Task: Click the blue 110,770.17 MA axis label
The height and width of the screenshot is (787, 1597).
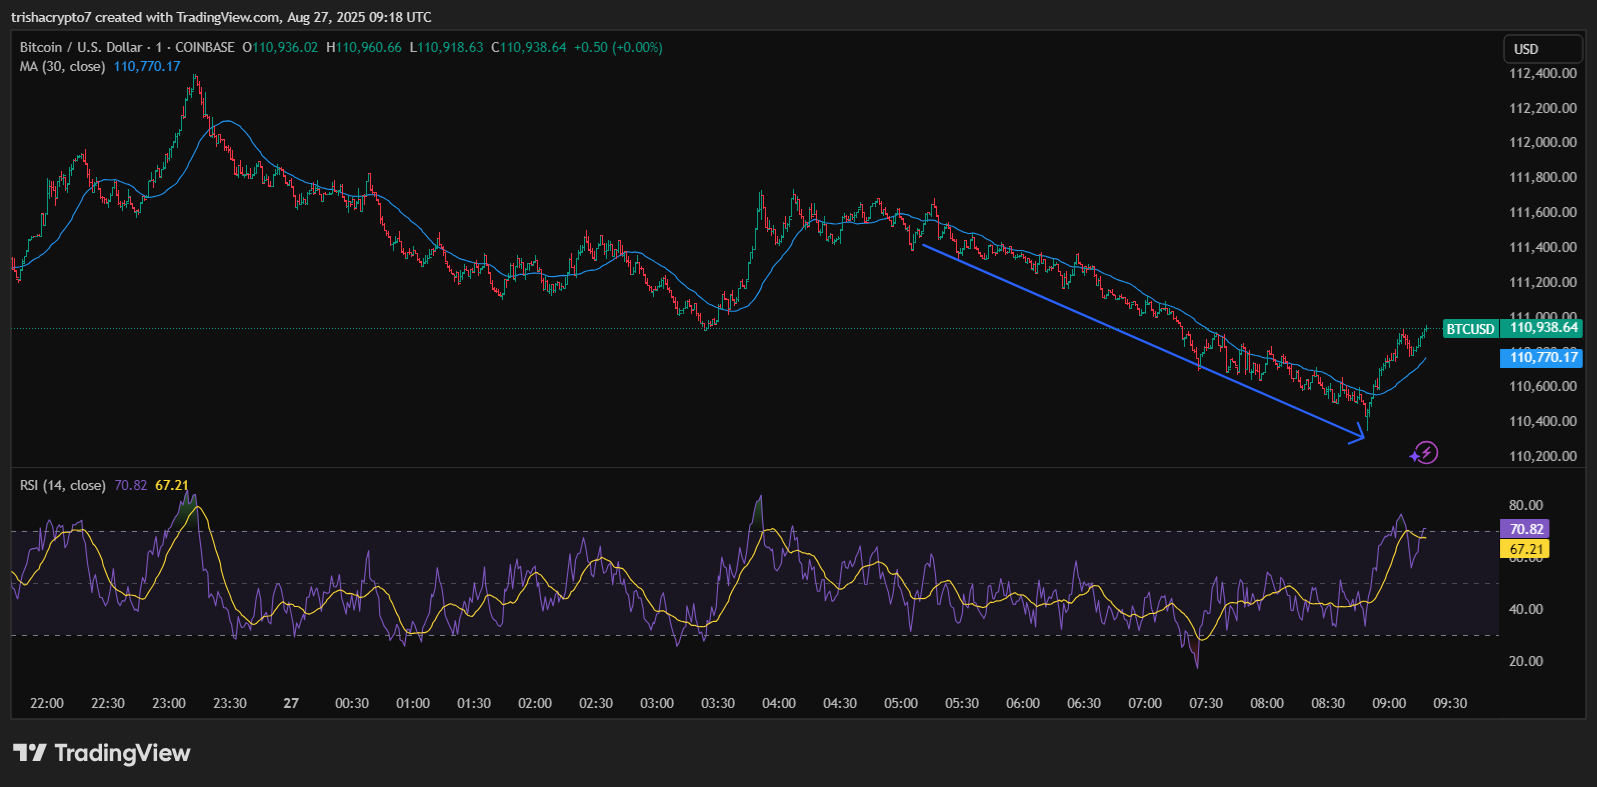Action: (x=1543, y=357)
